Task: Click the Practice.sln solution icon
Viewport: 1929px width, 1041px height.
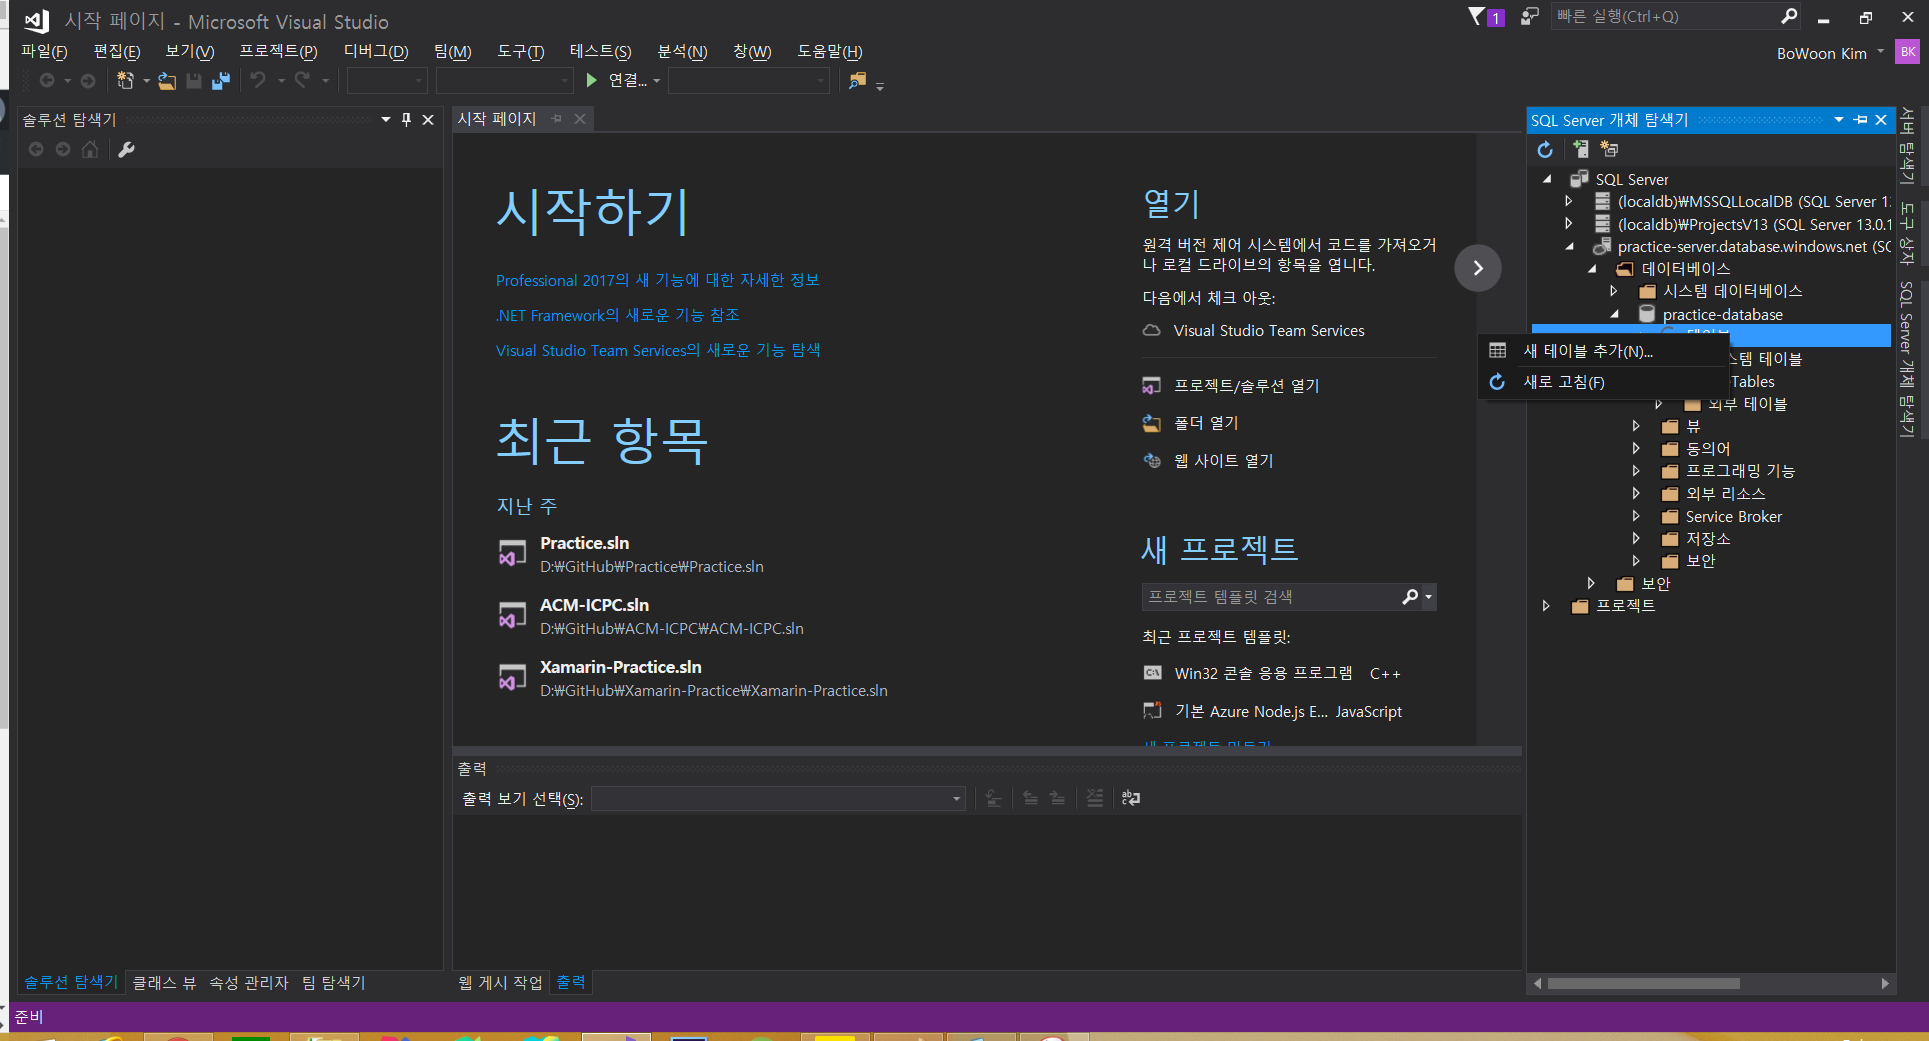Action: tap(512, 553)
